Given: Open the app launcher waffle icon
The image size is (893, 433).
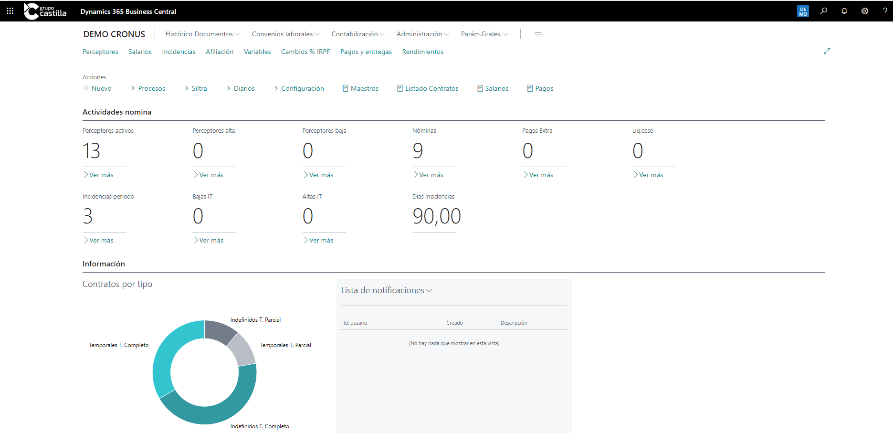Looking at the screenshot, I should (x=10, y=10).
